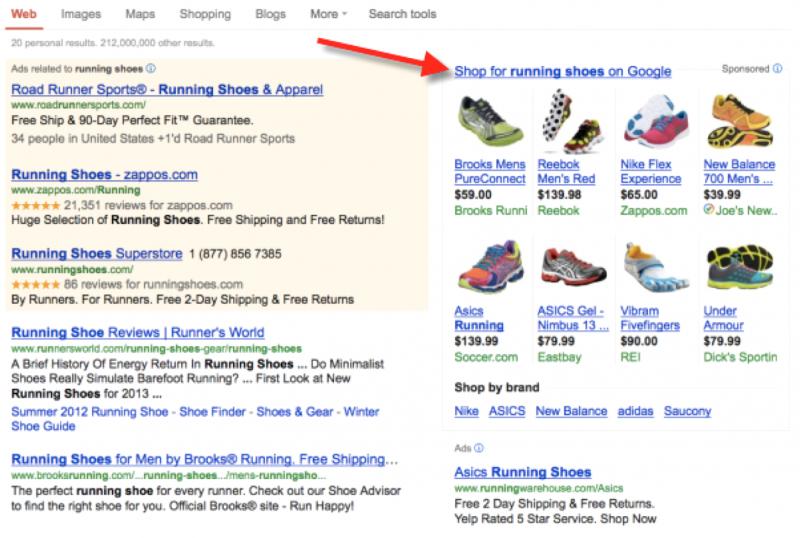Viewport: 800px width, 538px height.
Task: Go to the Blogs tab
Action: (x=270, y=14)
